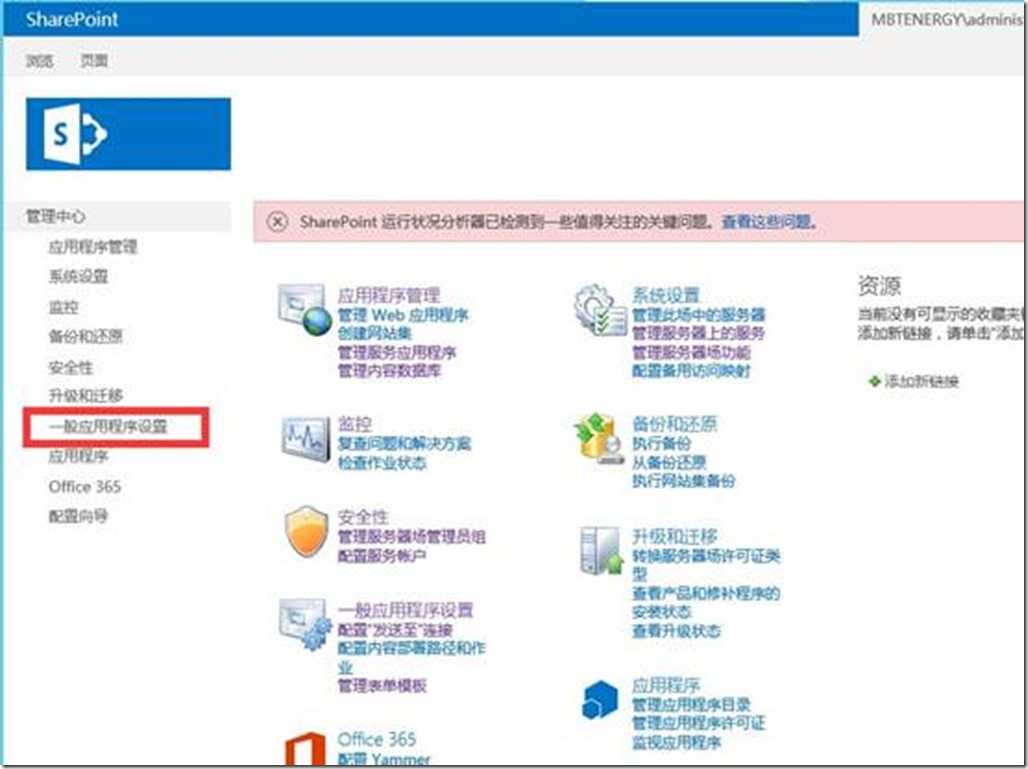Click the 配置"发送至"连接 link
This screenshot has width=1028, height=769.
pos(395,630)
